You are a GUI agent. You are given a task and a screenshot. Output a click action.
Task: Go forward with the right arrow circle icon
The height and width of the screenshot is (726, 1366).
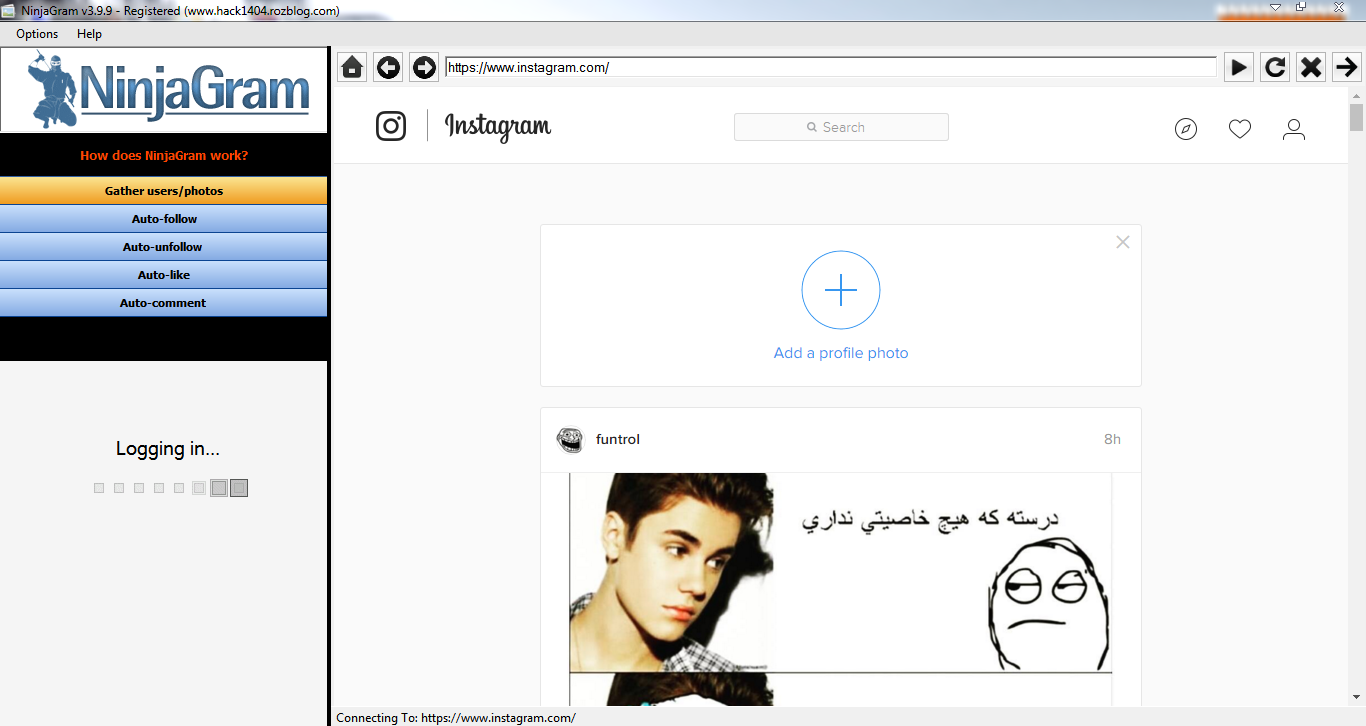coord(424,67)
